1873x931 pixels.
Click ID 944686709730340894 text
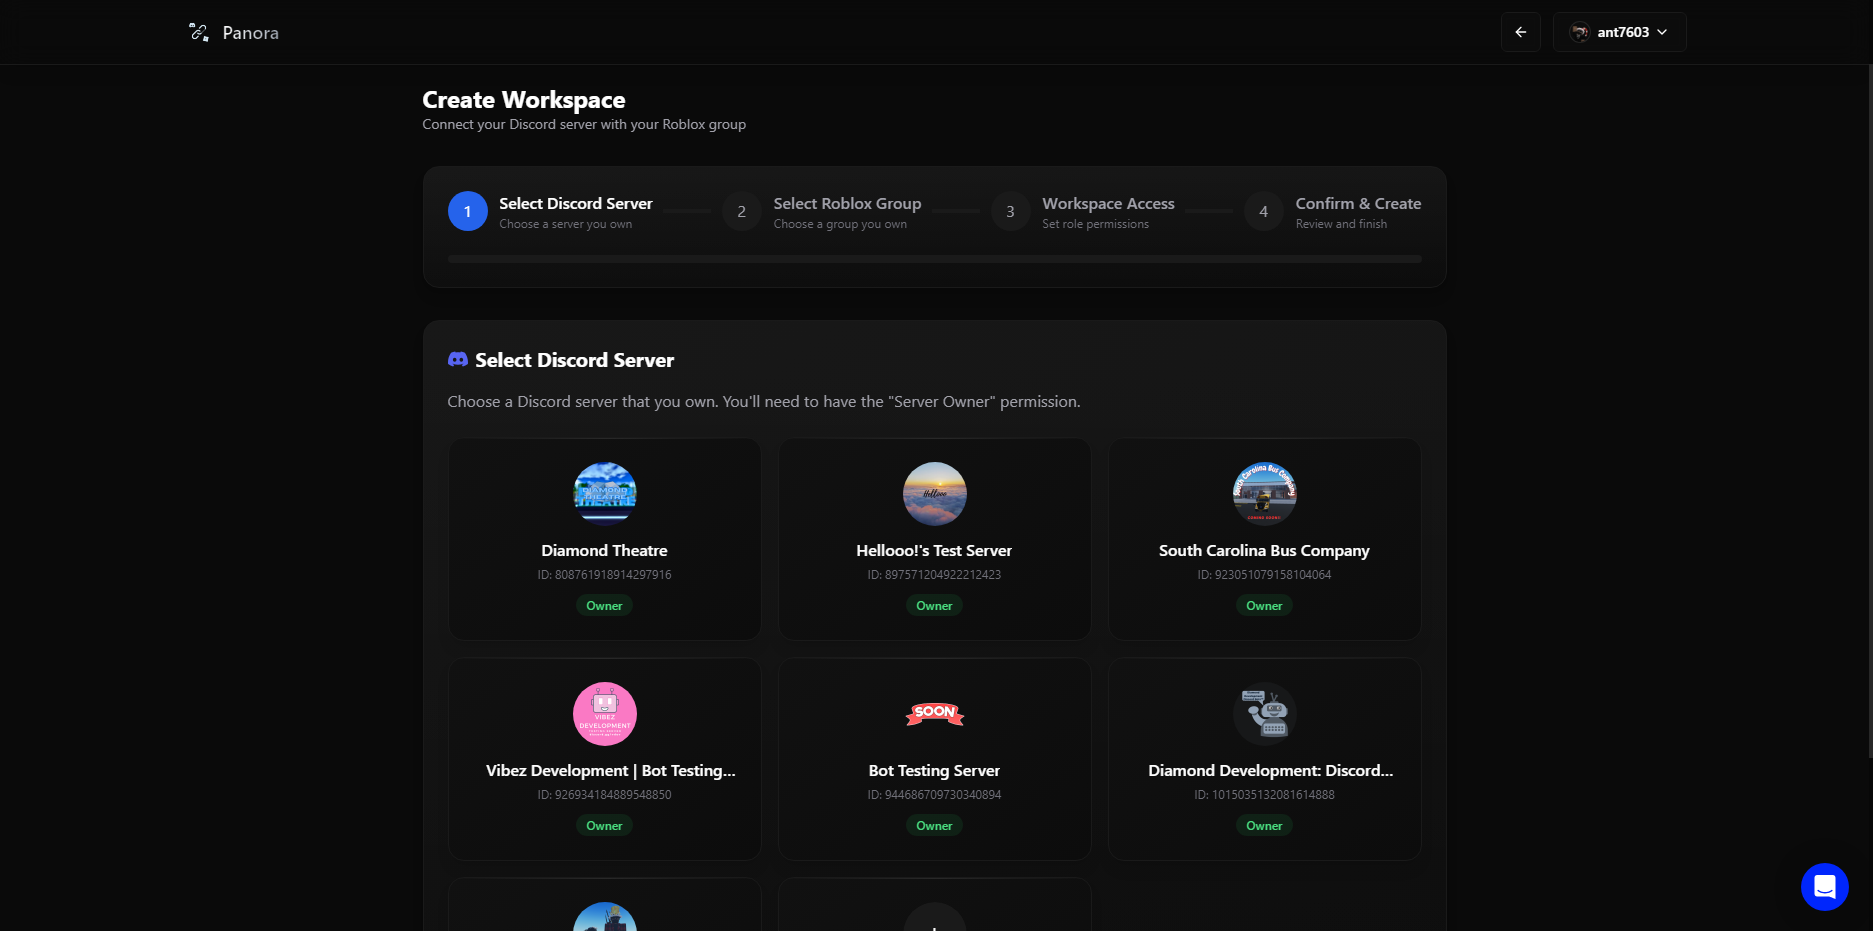click(x=934, y=795)
